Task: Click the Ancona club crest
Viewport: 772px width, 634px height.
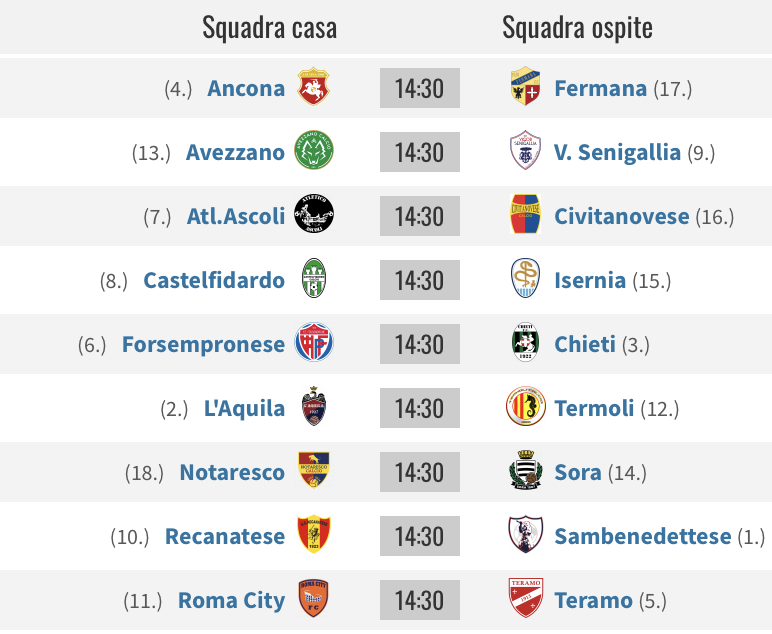Action: pos(314,87)
